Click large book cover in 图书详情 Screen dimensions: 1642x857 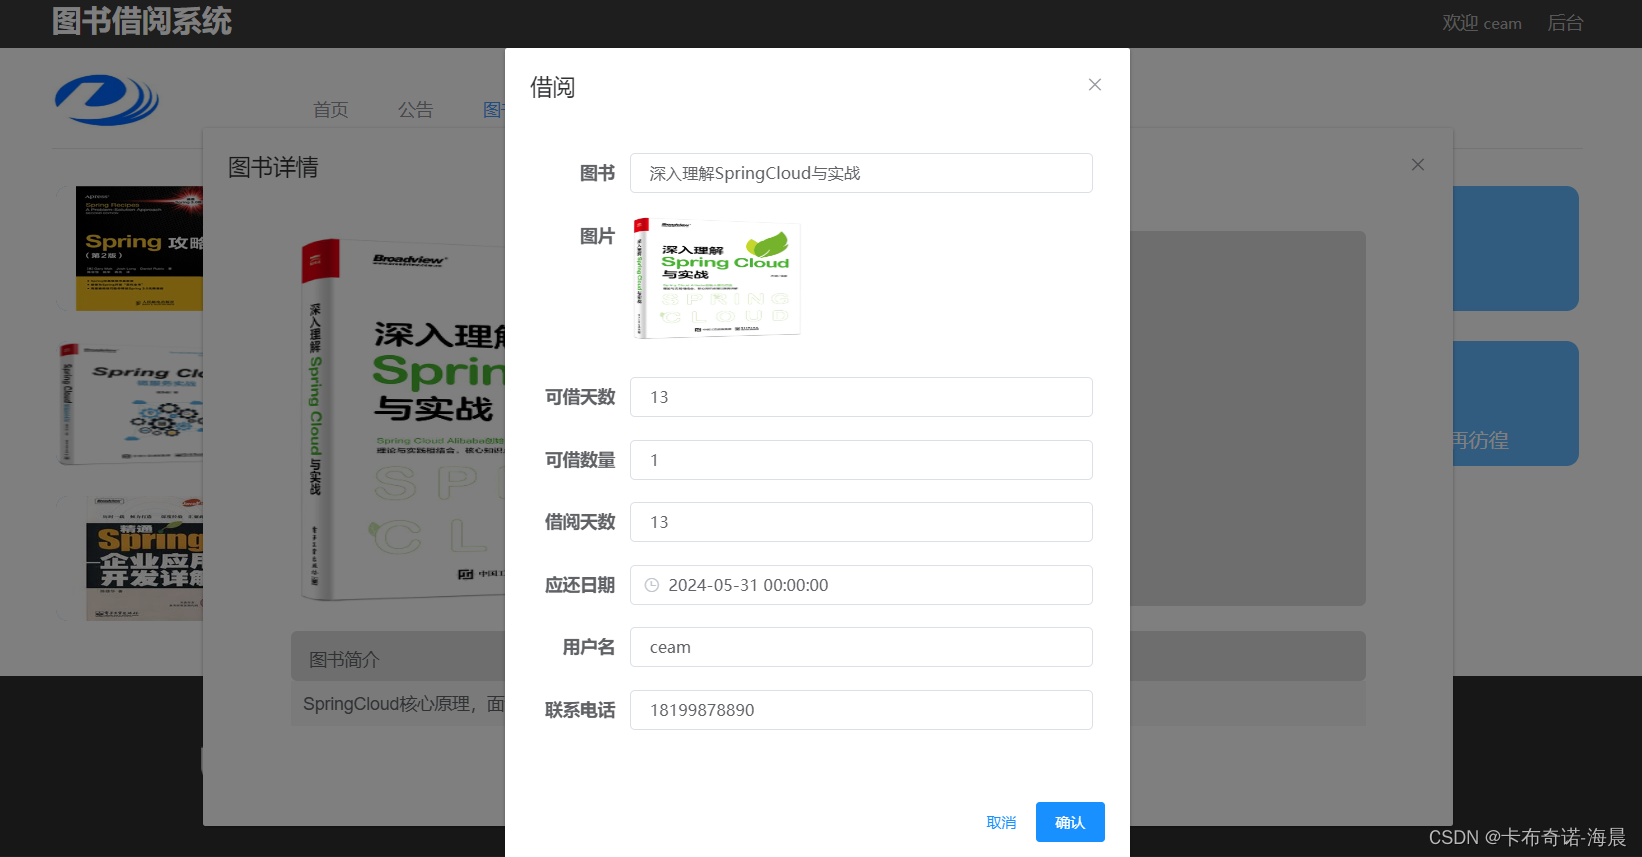[403, 419]
